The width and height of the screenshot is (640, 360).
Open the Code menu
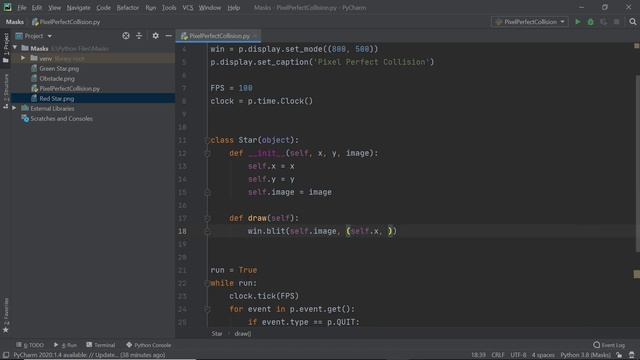[103, 7]
